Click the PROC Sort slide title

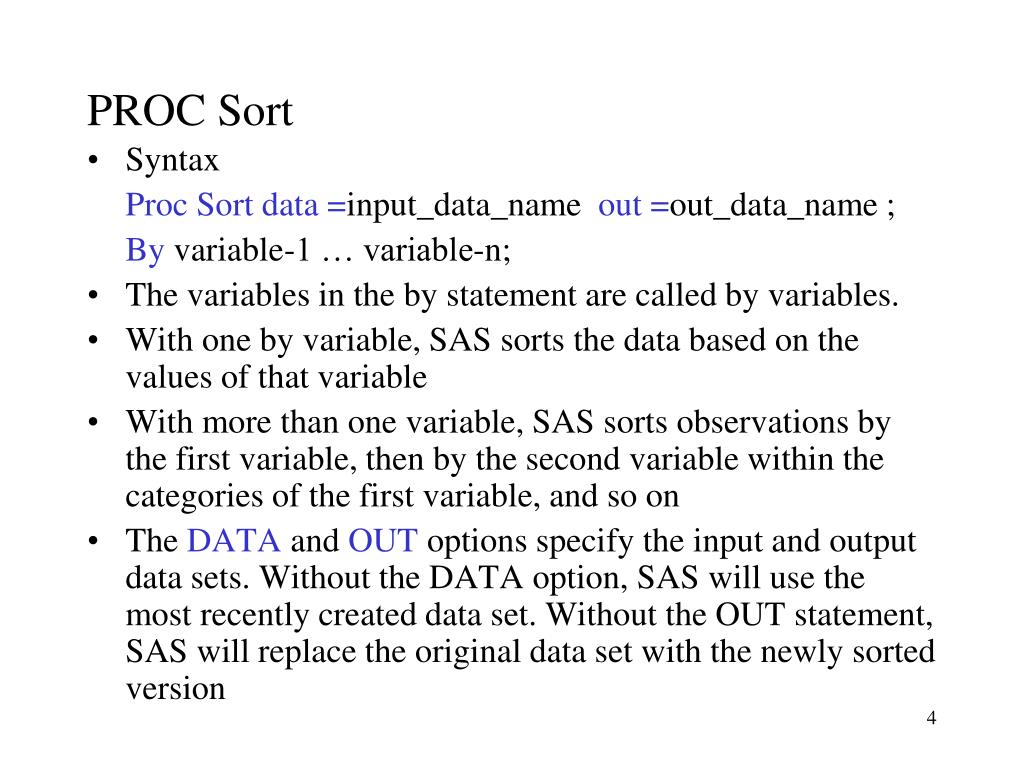click(x=190, y=110)
